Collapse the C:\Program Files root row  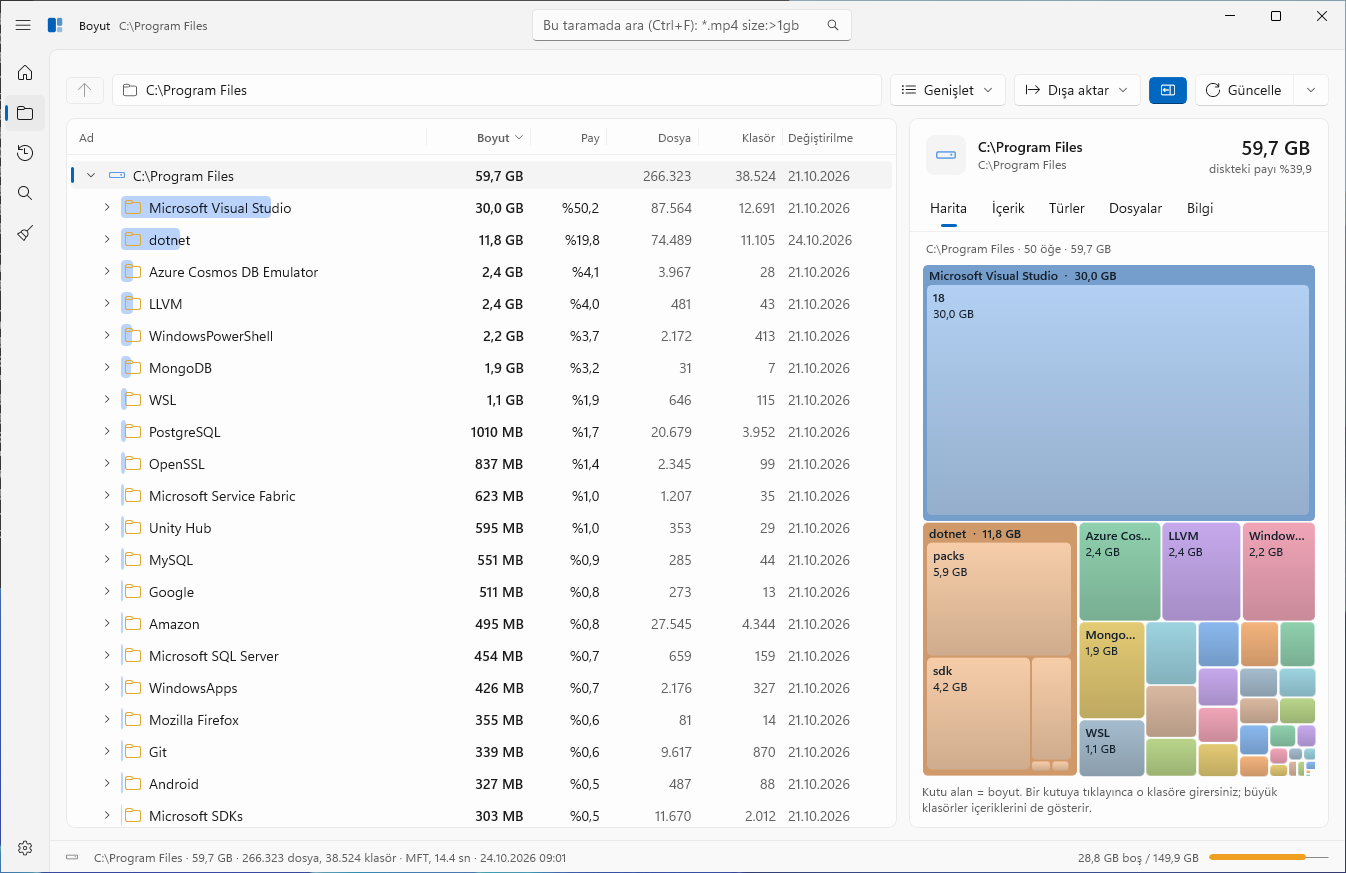coord(91,176)
